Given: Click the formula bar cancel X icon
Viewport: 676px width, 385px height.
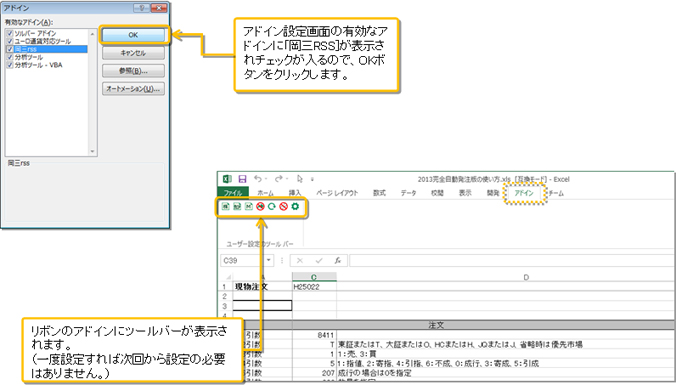Looking at the screenshot, I should 300,260.
